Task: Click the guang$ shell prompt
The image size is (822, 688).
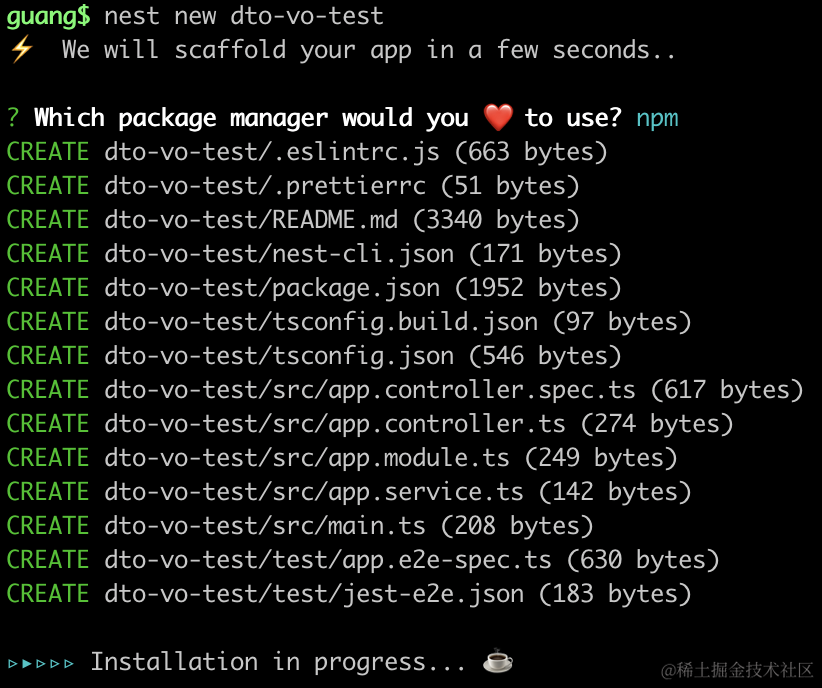Action: point(48,15)
